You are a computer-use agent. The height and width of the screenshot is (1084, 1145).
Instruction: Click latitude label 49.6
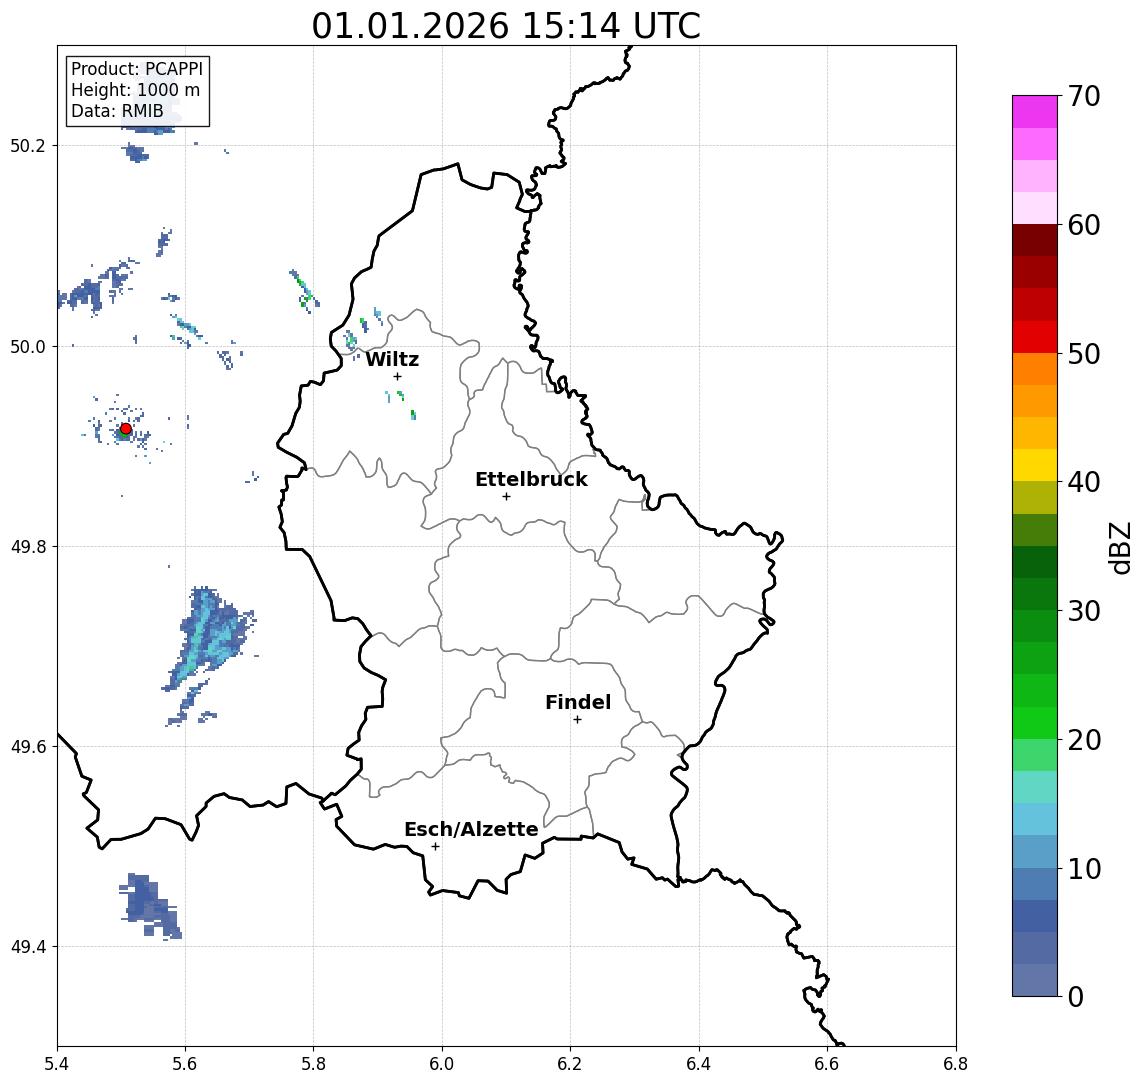click(x=28, y=747)
